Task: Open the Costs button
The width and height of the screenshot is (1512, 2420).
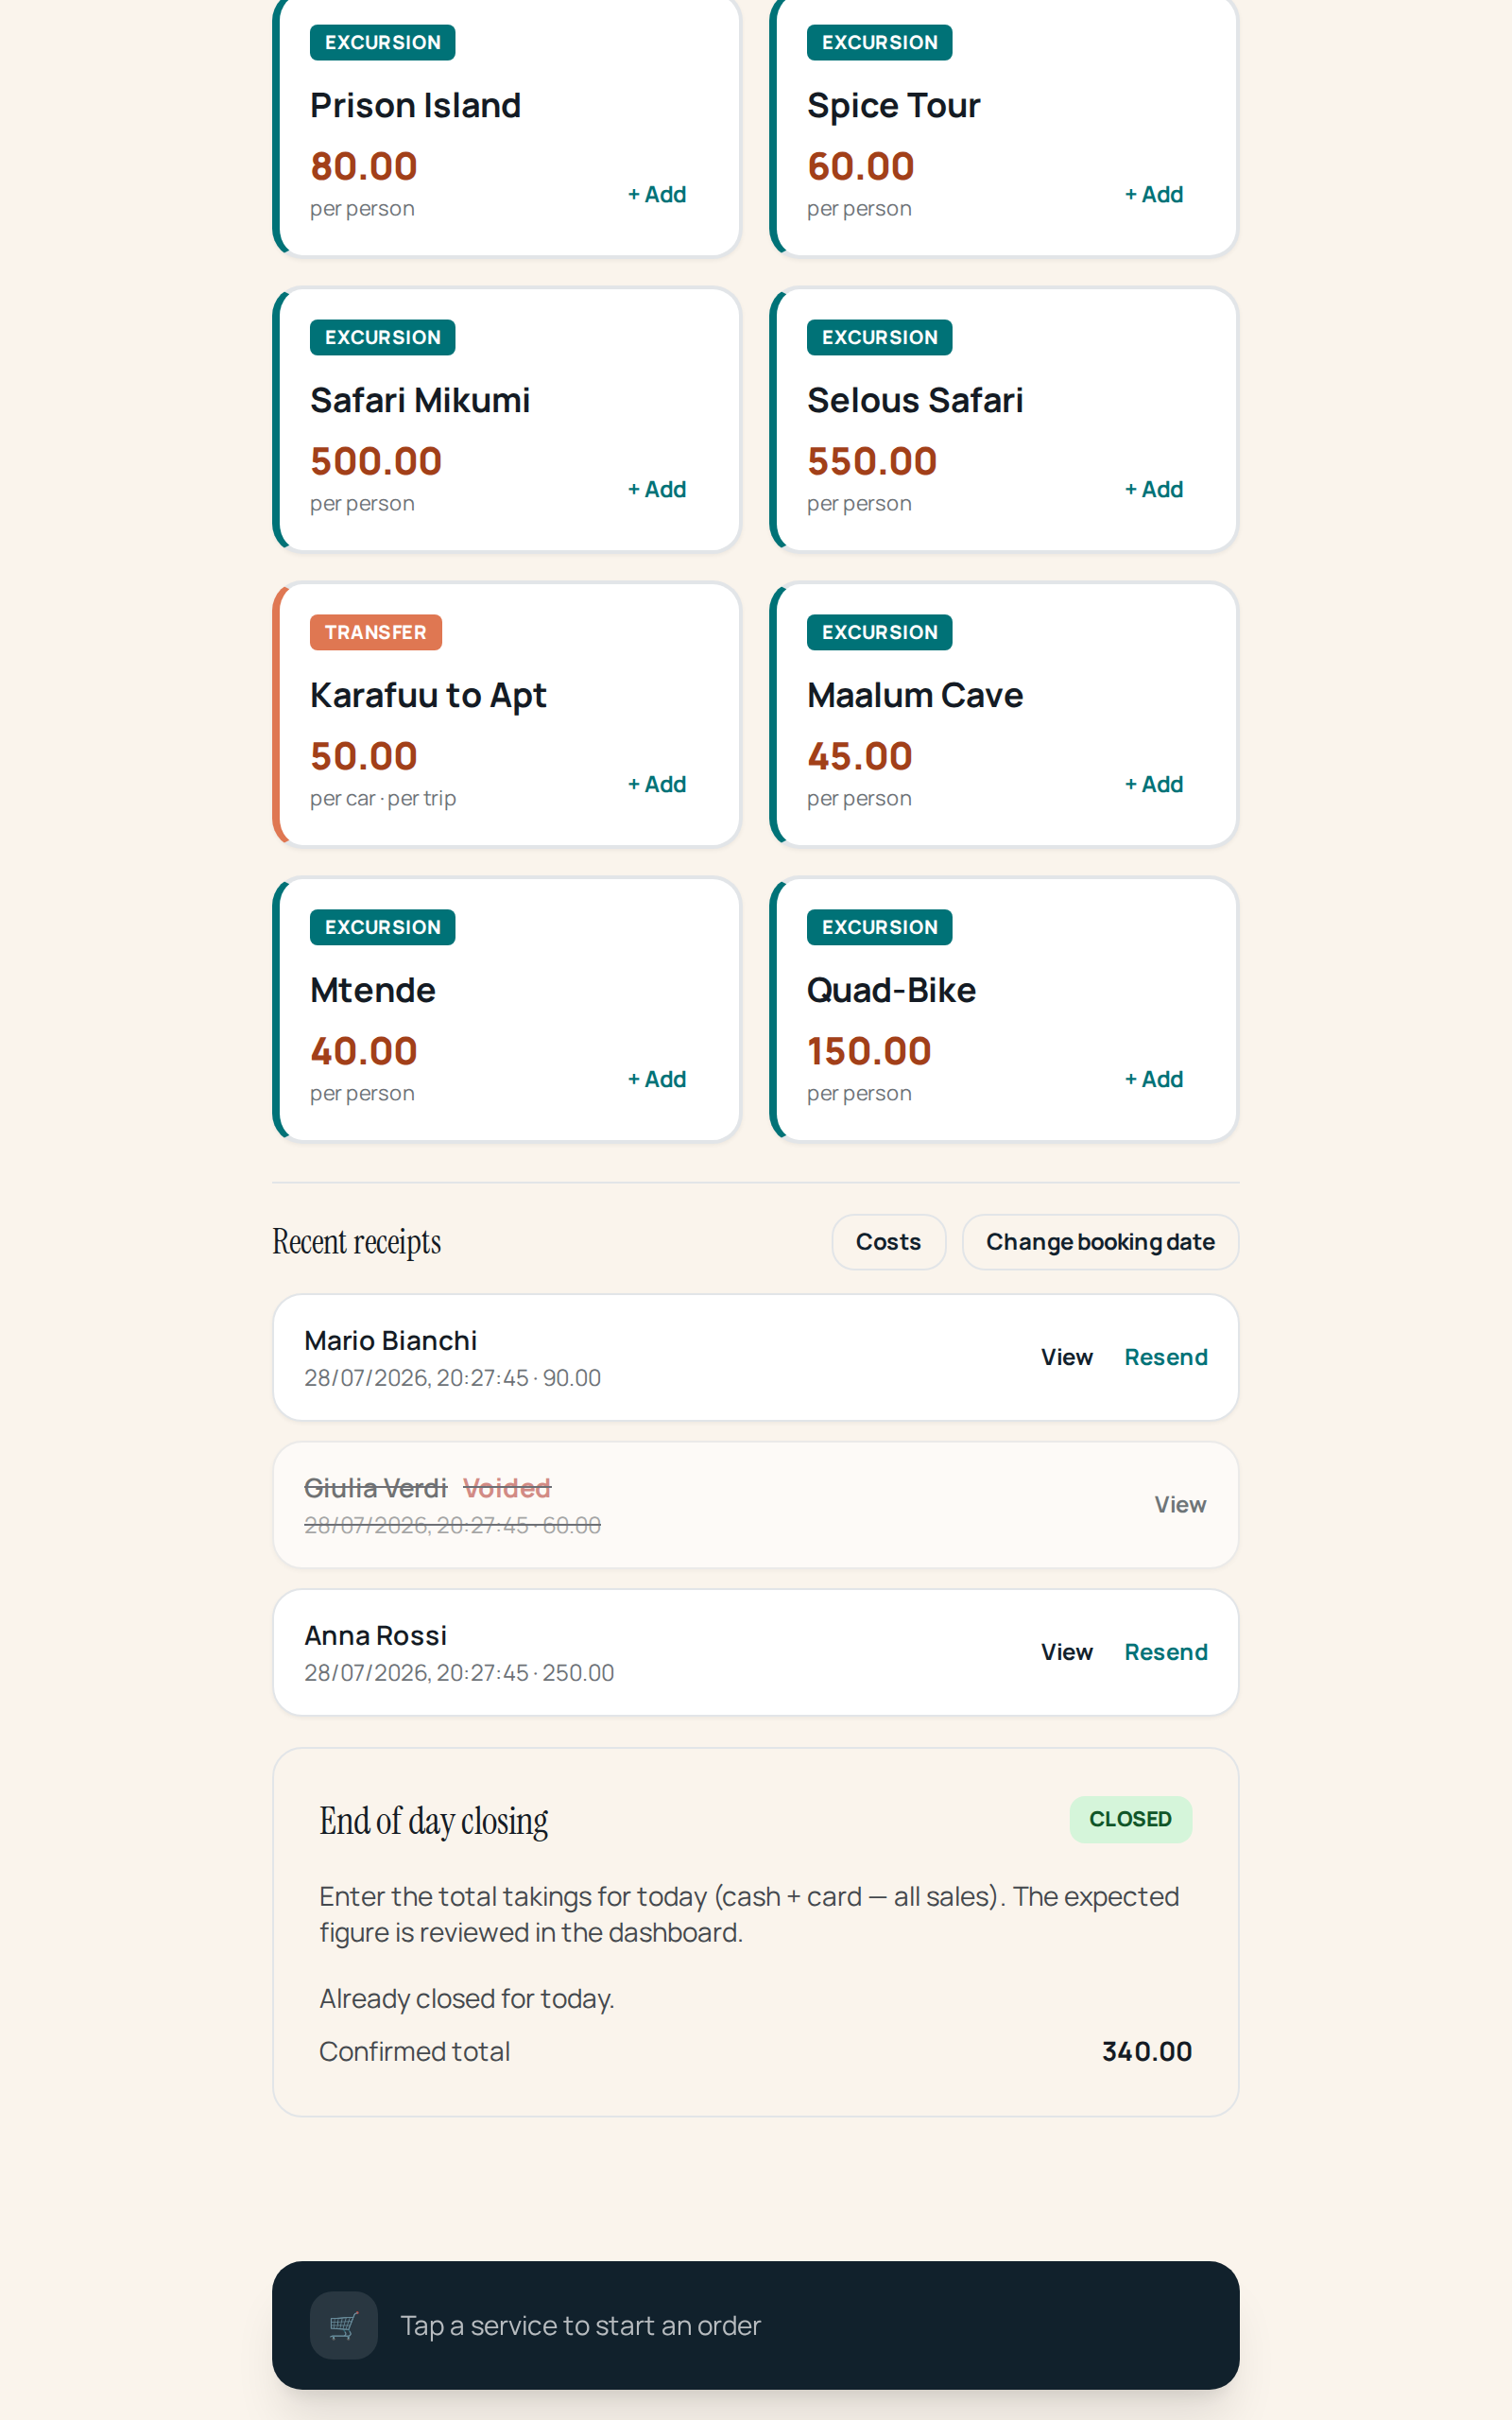Action: [x=888, y=1242]
